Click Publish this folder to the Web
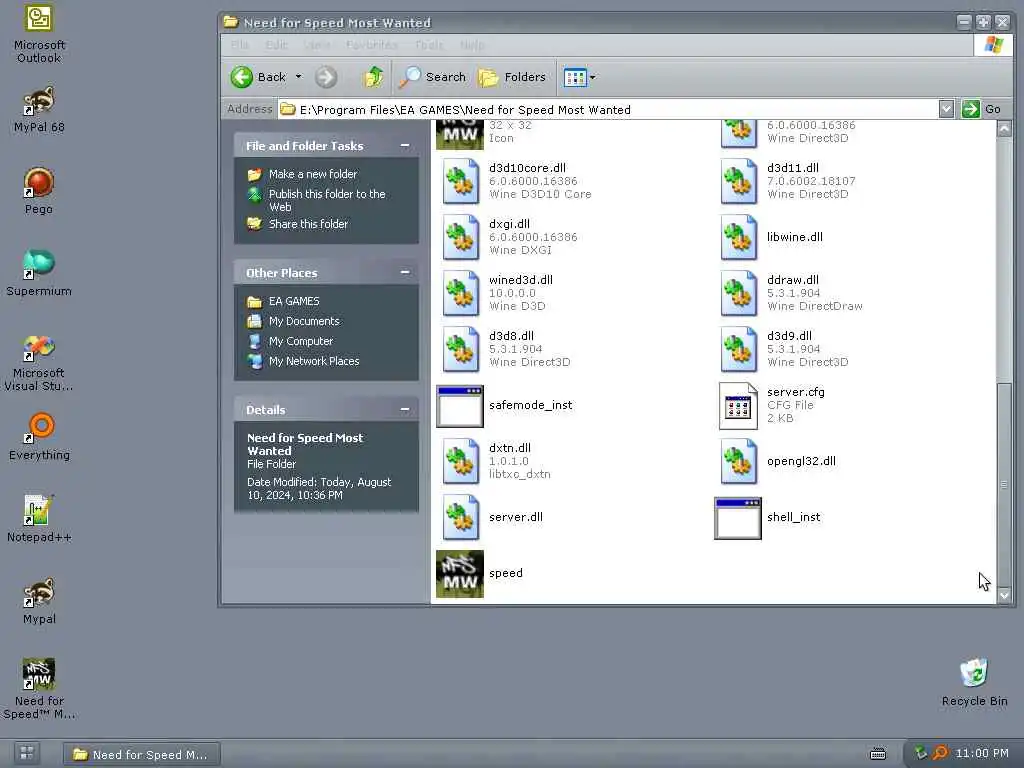Image resolution: width=1024 pixels, height=768 pixels. 327,200
